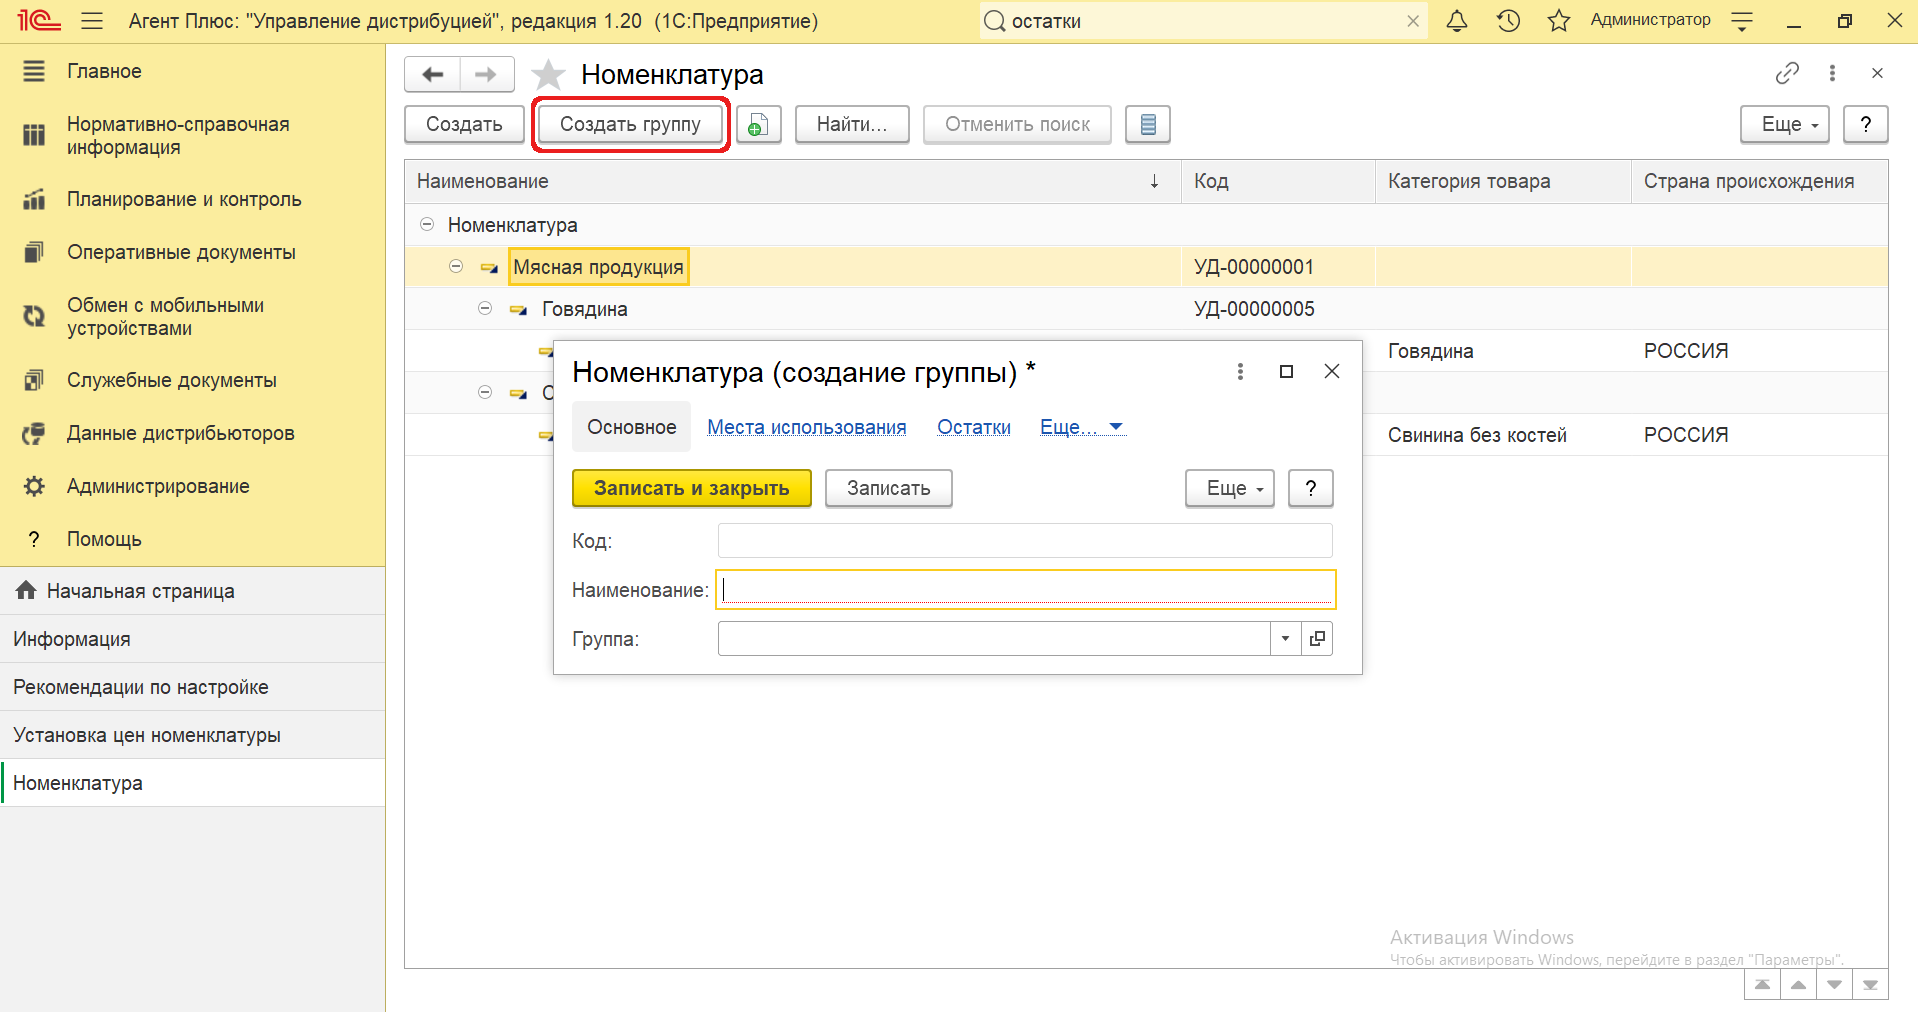The image size is (1918, 1012).
Task: Open the Еще dropdown on the list toolbar
Action: 1785,125
